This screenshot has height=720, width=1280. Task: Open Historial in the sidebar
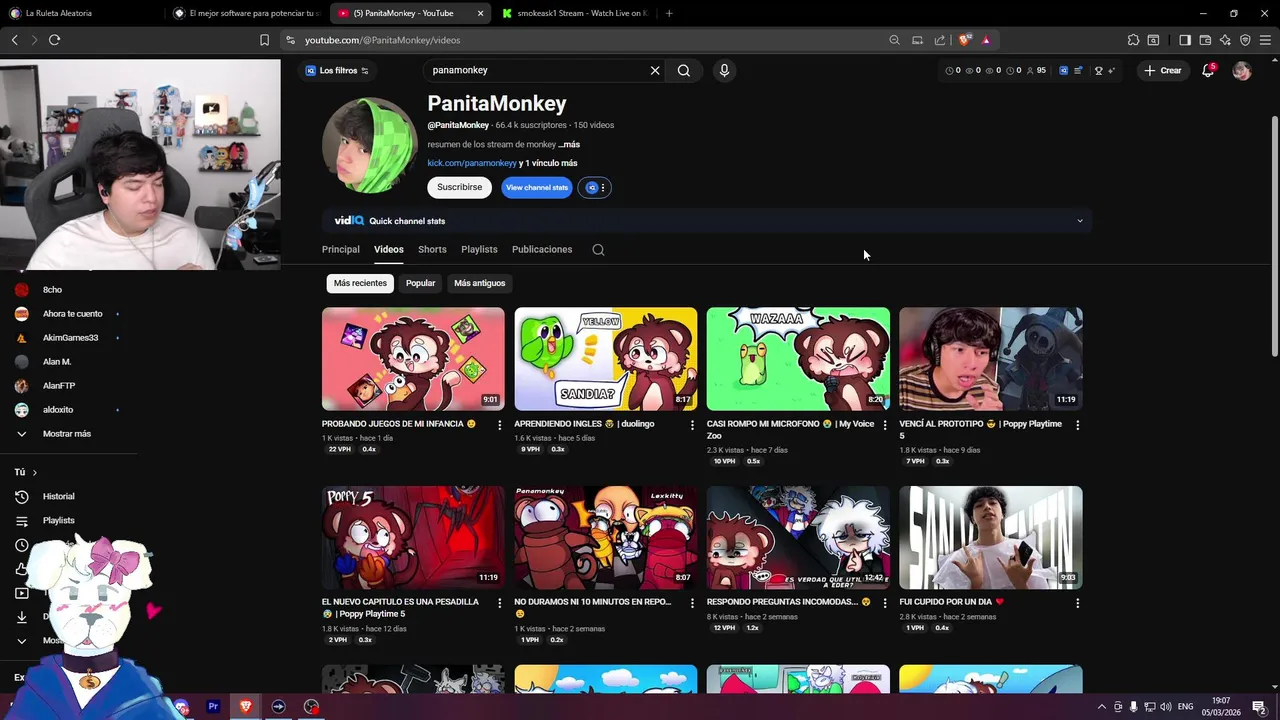click(58, 497)
